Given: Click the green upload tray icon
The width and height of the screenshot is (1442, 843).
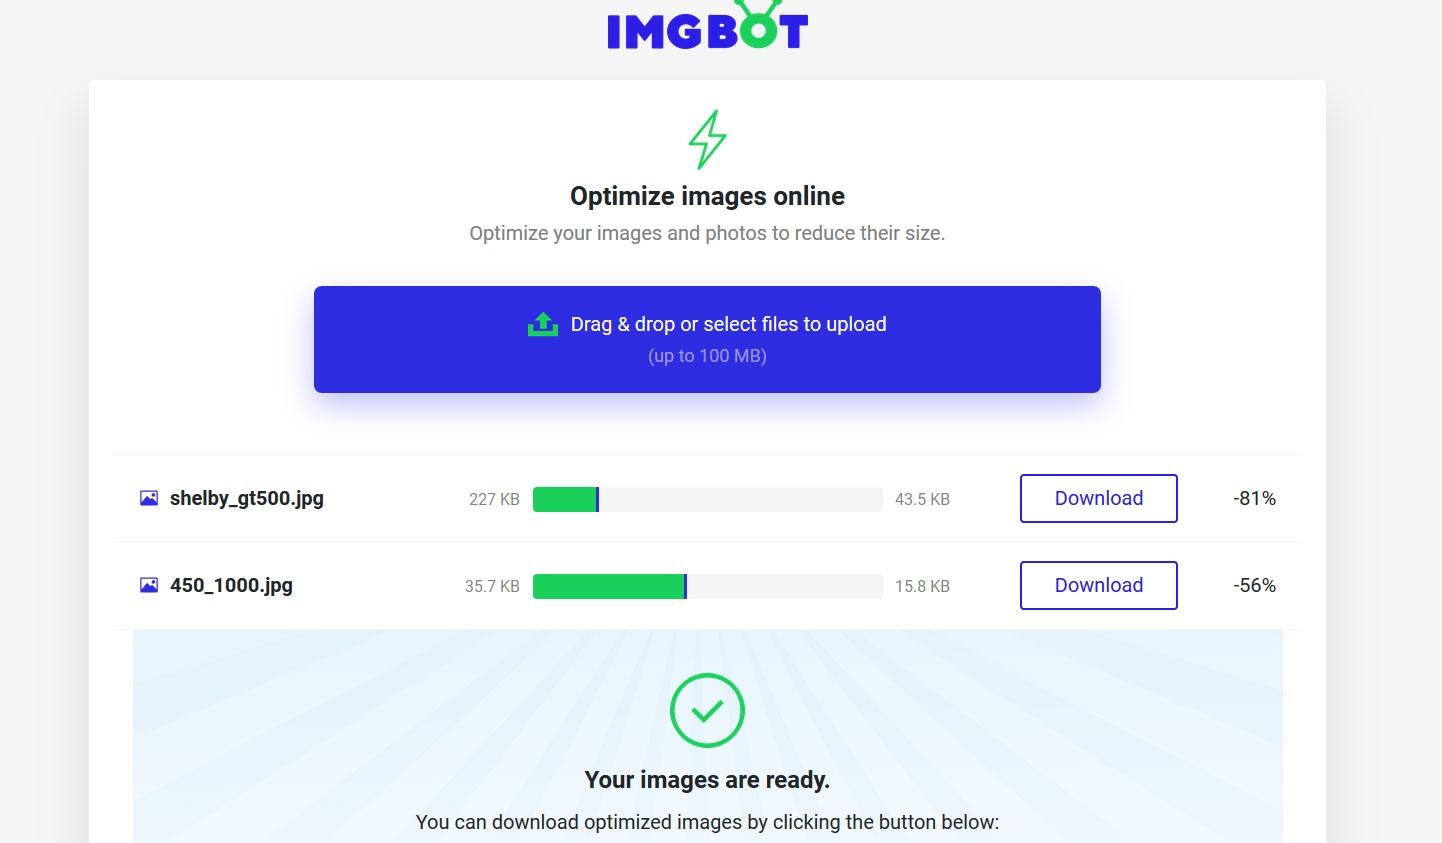Looking at the screenshot, I should [x=543, y=324].
